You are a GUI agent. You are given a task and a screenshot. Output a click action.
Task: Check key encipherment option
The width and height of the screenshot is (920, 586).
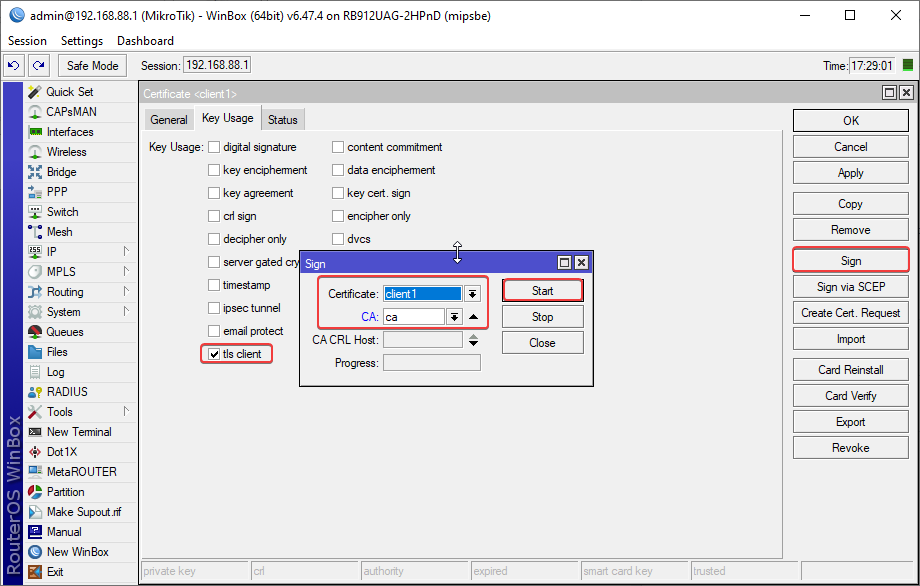[214, 170]
